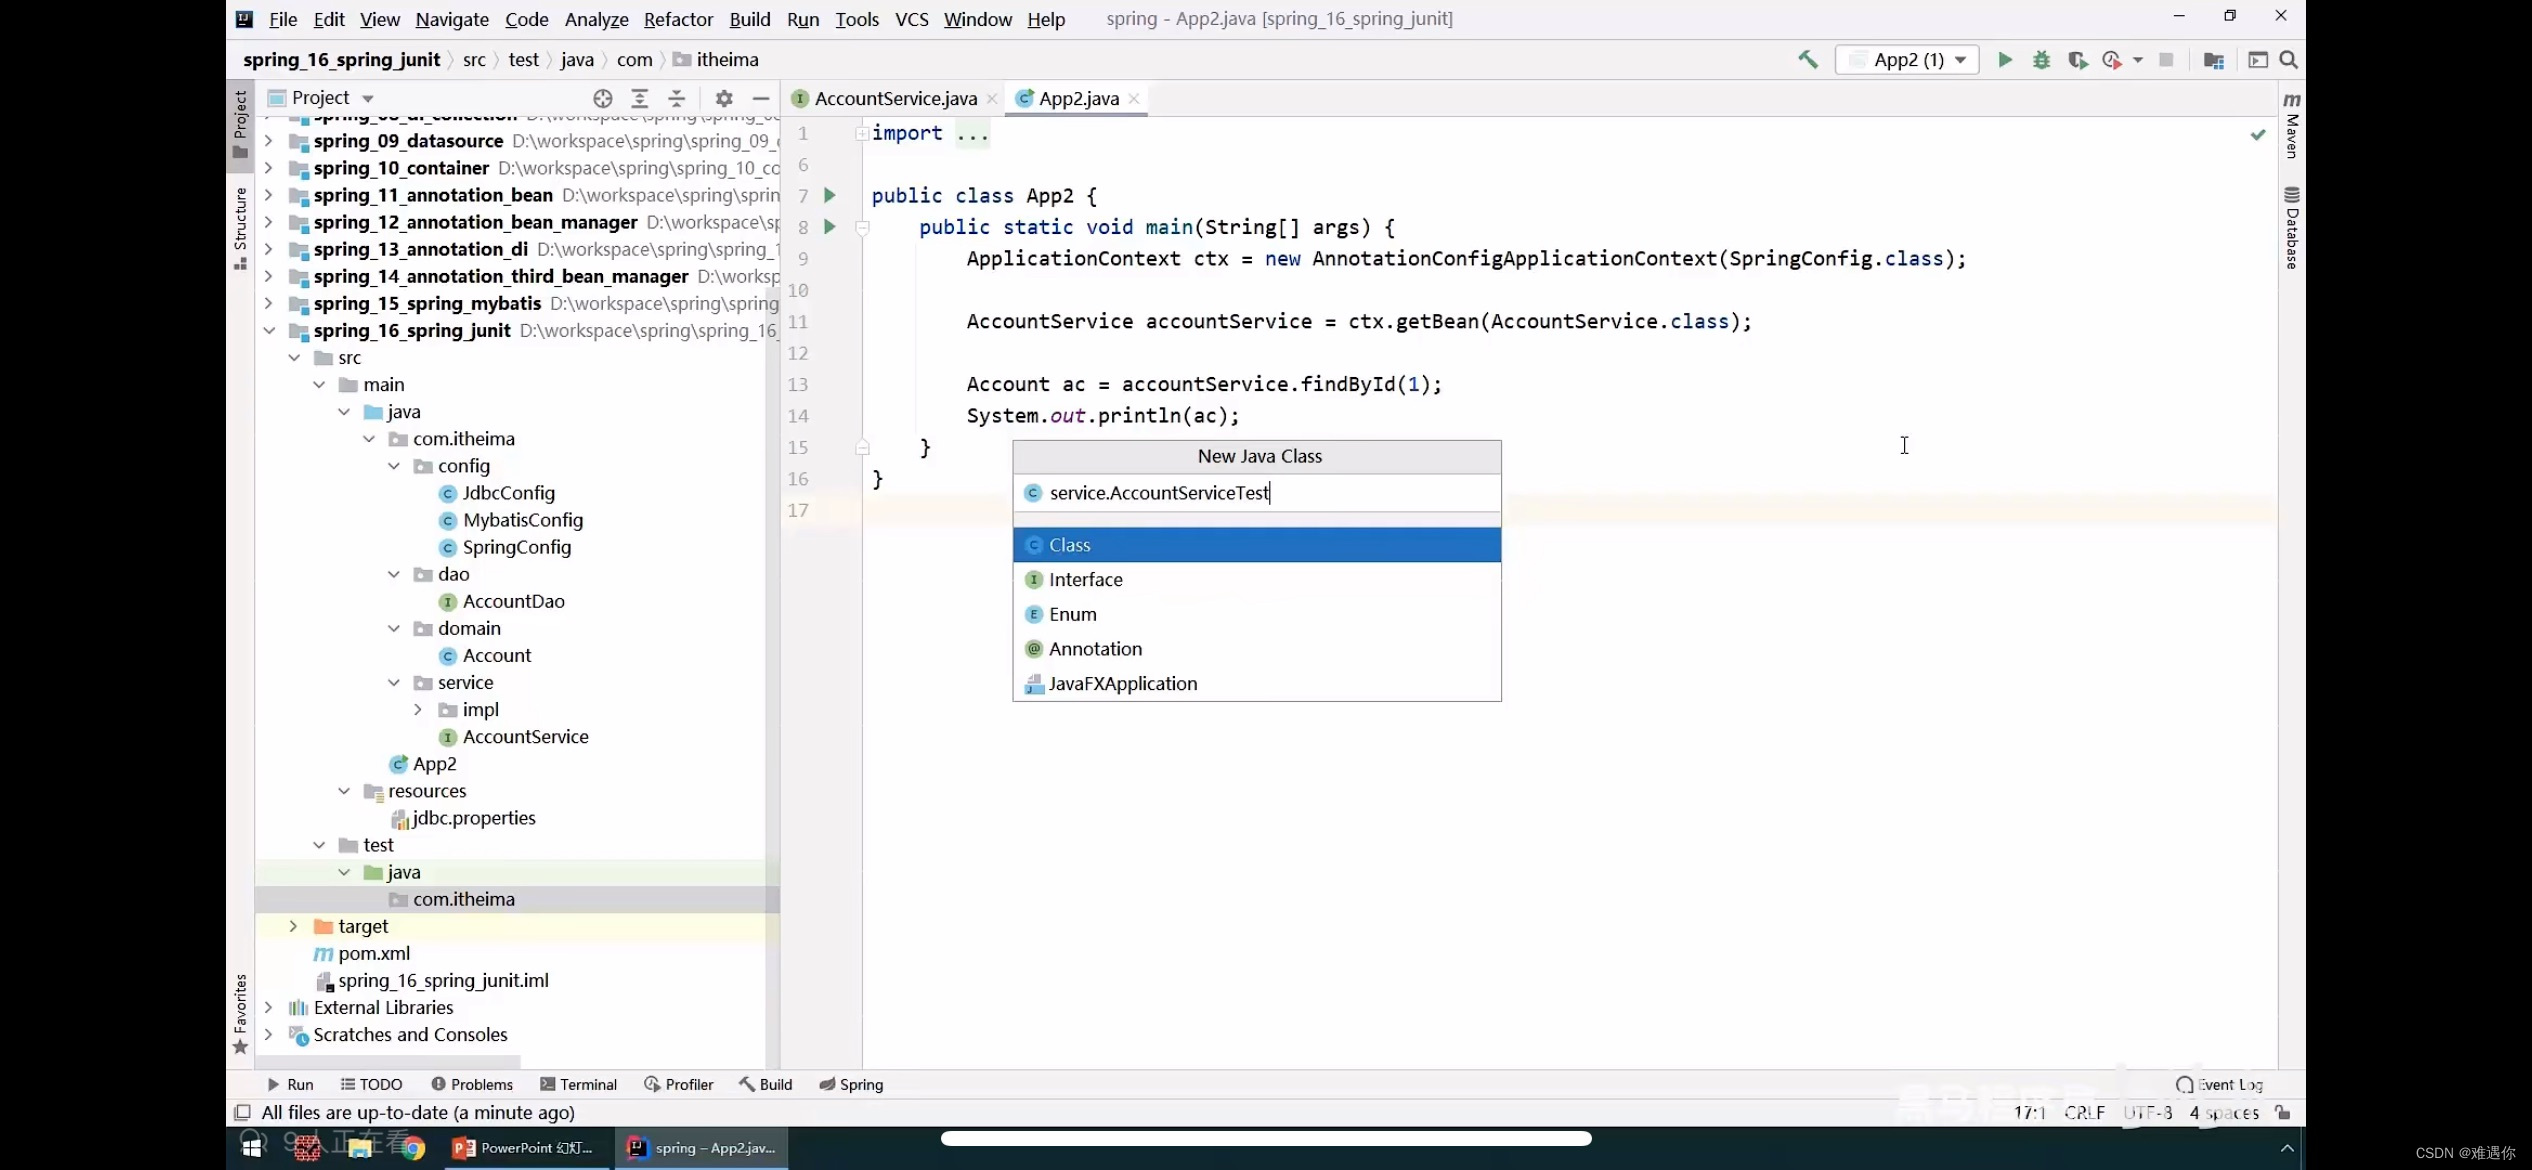Collapse the config package node
This screenshot has width=2532, height=1170.
(394, 466)
